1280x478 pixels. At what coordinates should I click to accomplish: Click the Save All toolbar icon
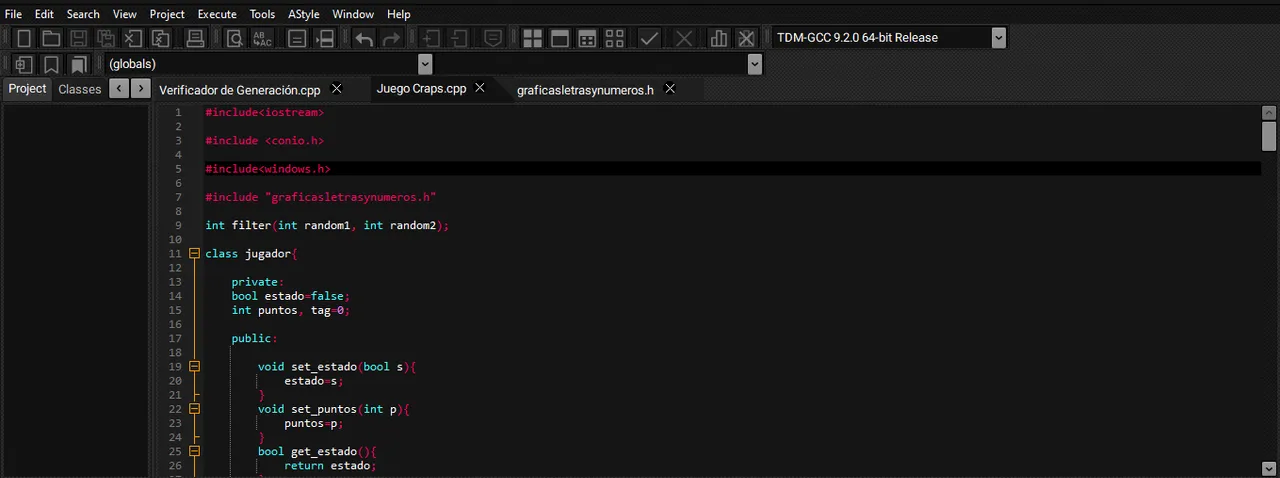pyautogui.click(x=105, y=38)
